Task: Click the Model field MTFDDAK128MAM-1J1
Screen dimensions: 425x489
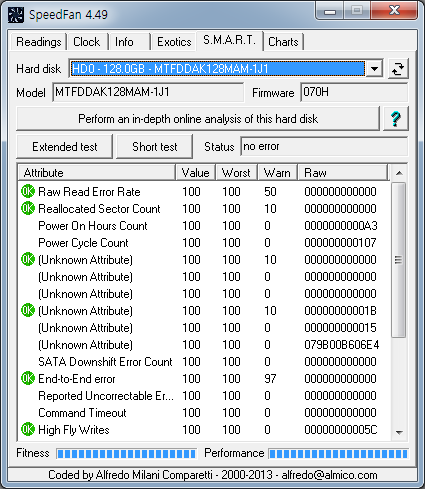Action: [x=148, y=92]
